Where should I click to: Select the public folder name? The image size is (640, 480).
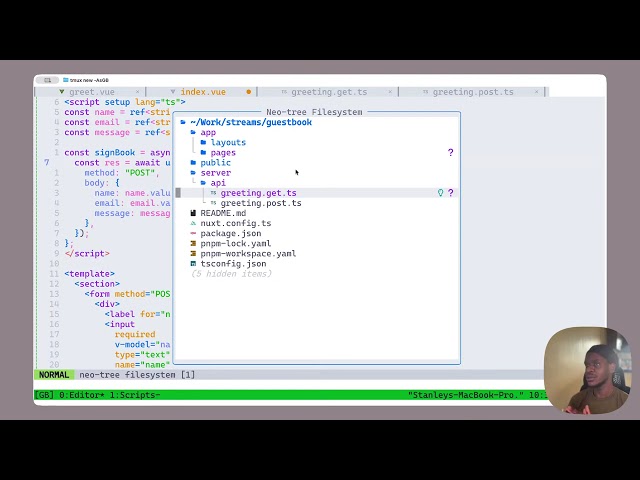point(216,162)
